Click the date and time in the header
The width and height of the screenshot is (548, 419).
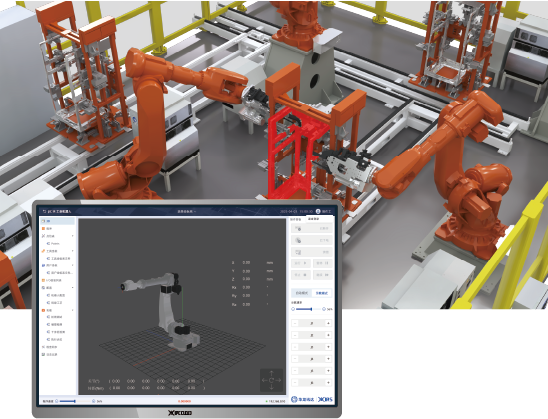(296, 211)
